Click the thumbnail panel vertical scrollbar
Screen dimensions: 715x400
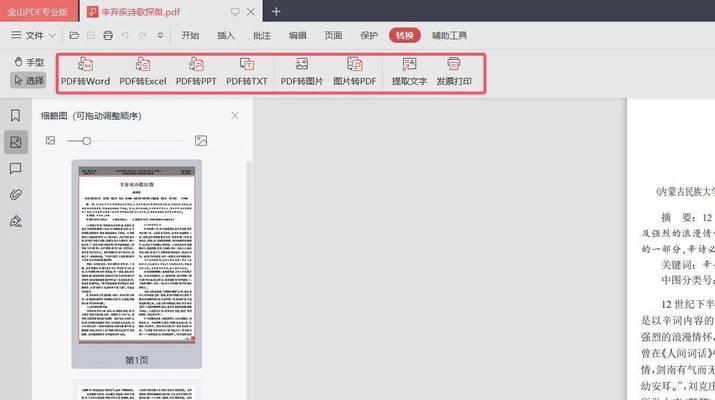coord(249,281)
